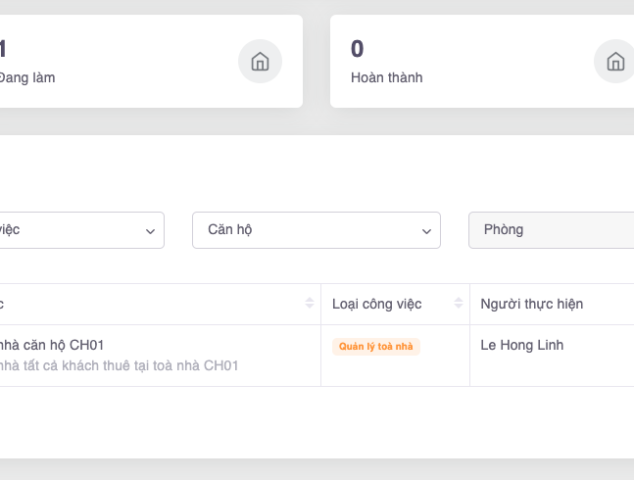Open the Phòng selector field
634x480 pixels.
tap(550, 230)
